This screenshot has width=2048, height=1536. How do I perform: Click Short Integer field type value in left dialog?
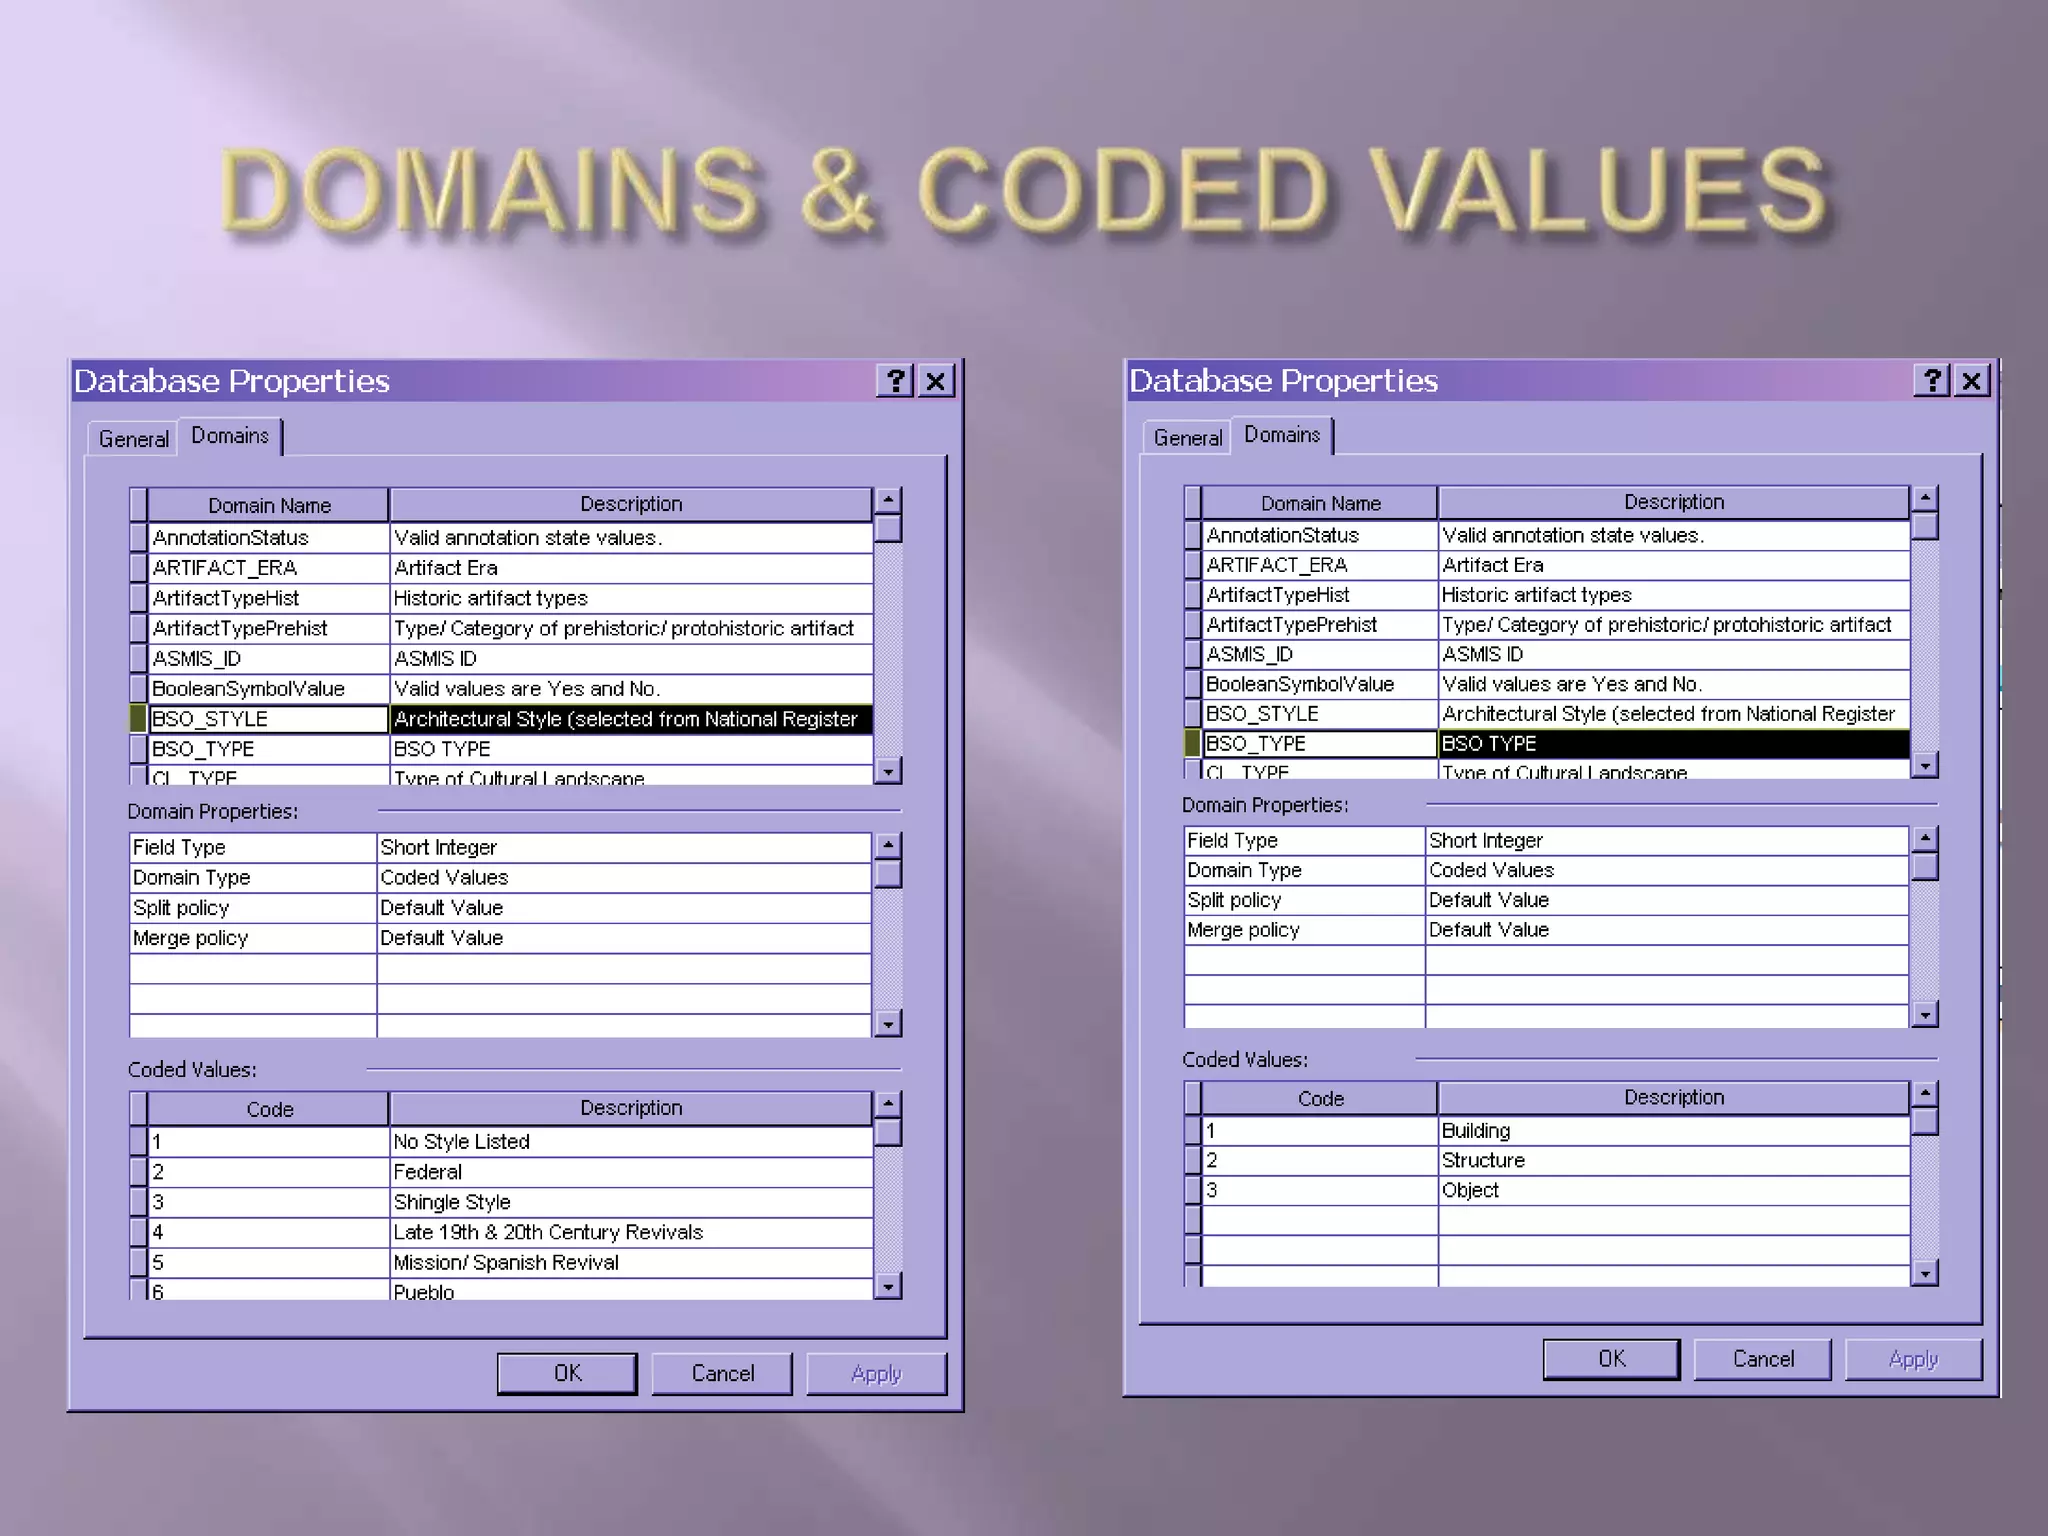pos(623,847)
